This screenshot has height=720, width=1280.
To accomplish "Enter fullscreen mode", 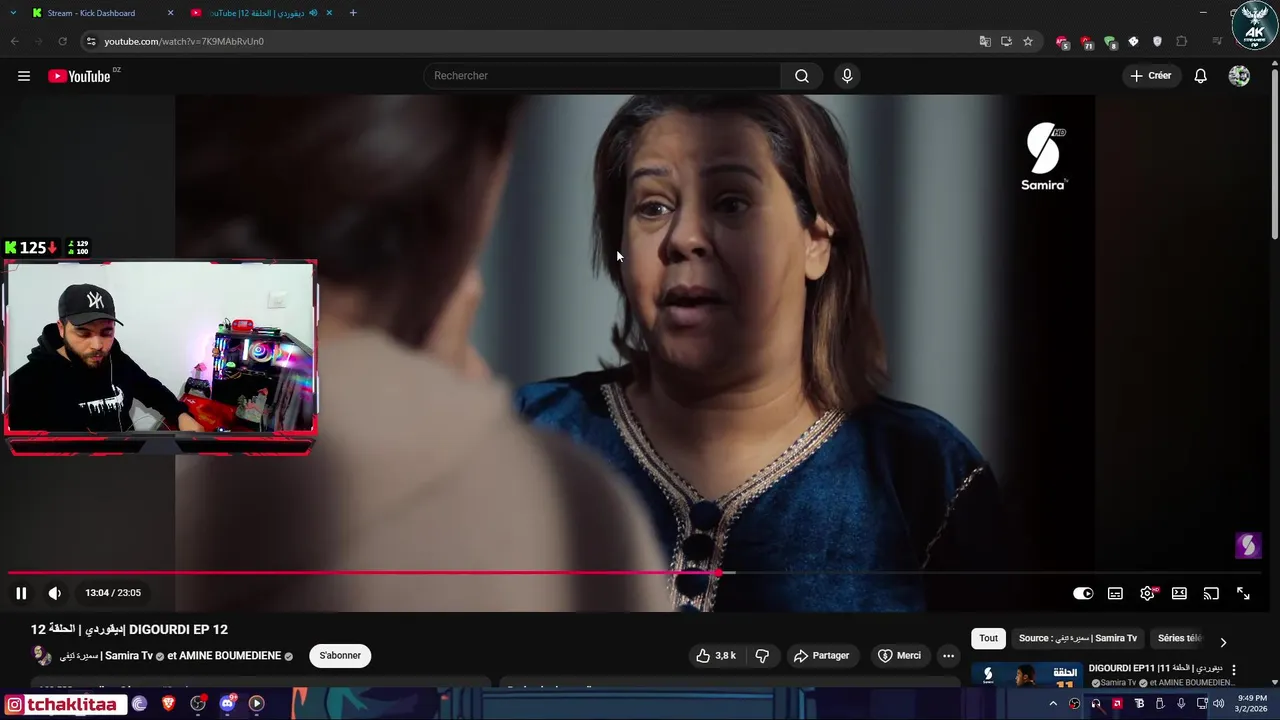I will (x=1243, y=593).
